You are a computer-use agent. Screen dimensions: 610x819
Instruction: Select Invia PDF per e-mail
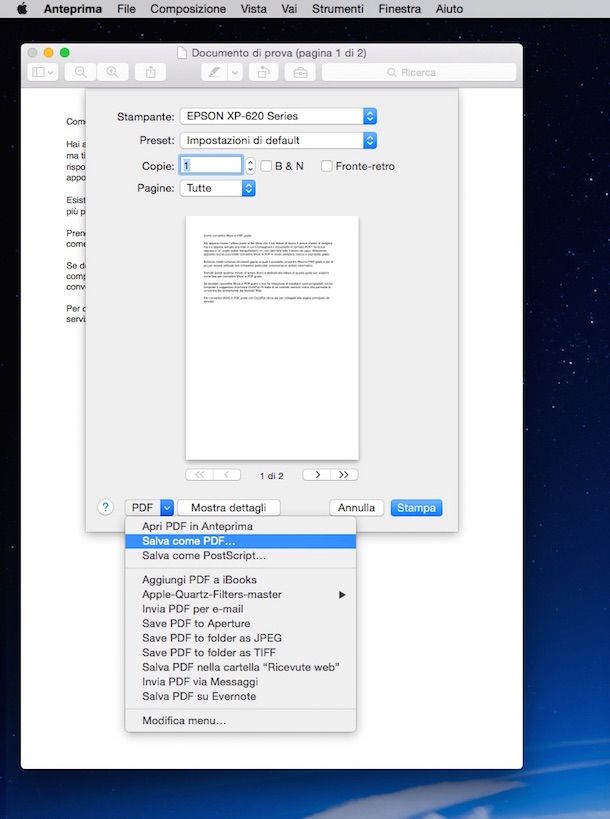pos(192,609)
